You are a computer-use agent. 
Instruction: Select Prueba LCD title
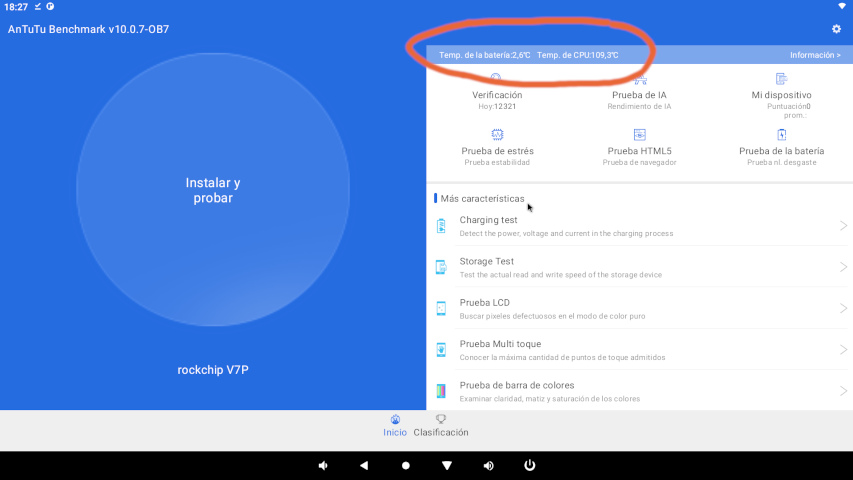click(x=484, y=303)
